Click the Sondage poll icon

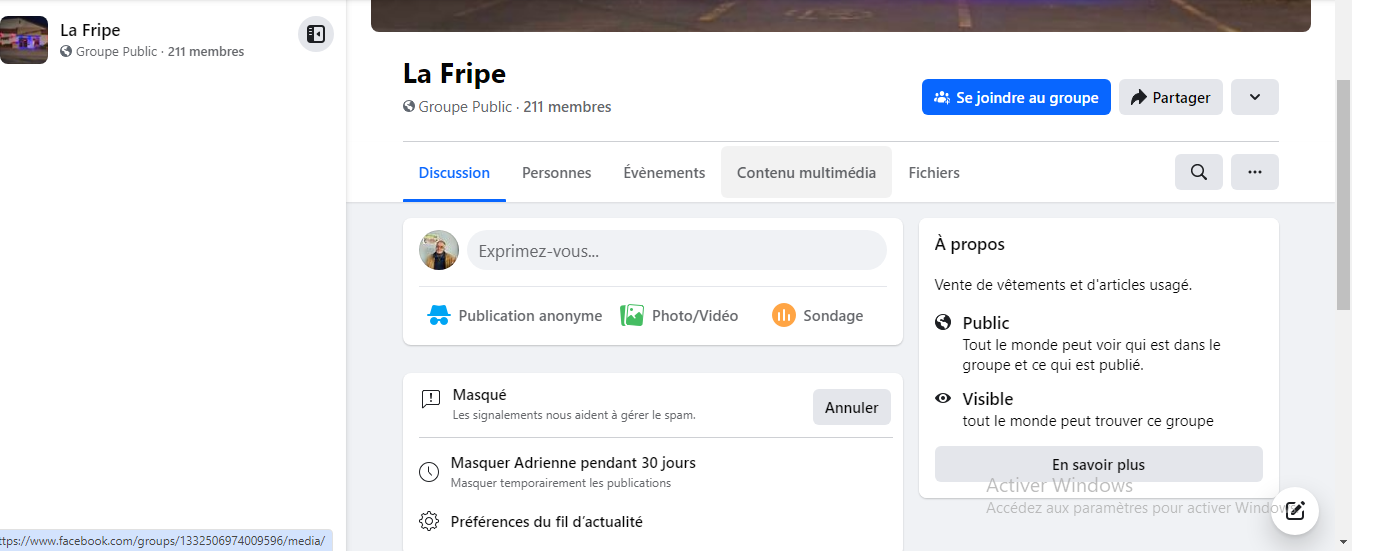click(784, 316)
